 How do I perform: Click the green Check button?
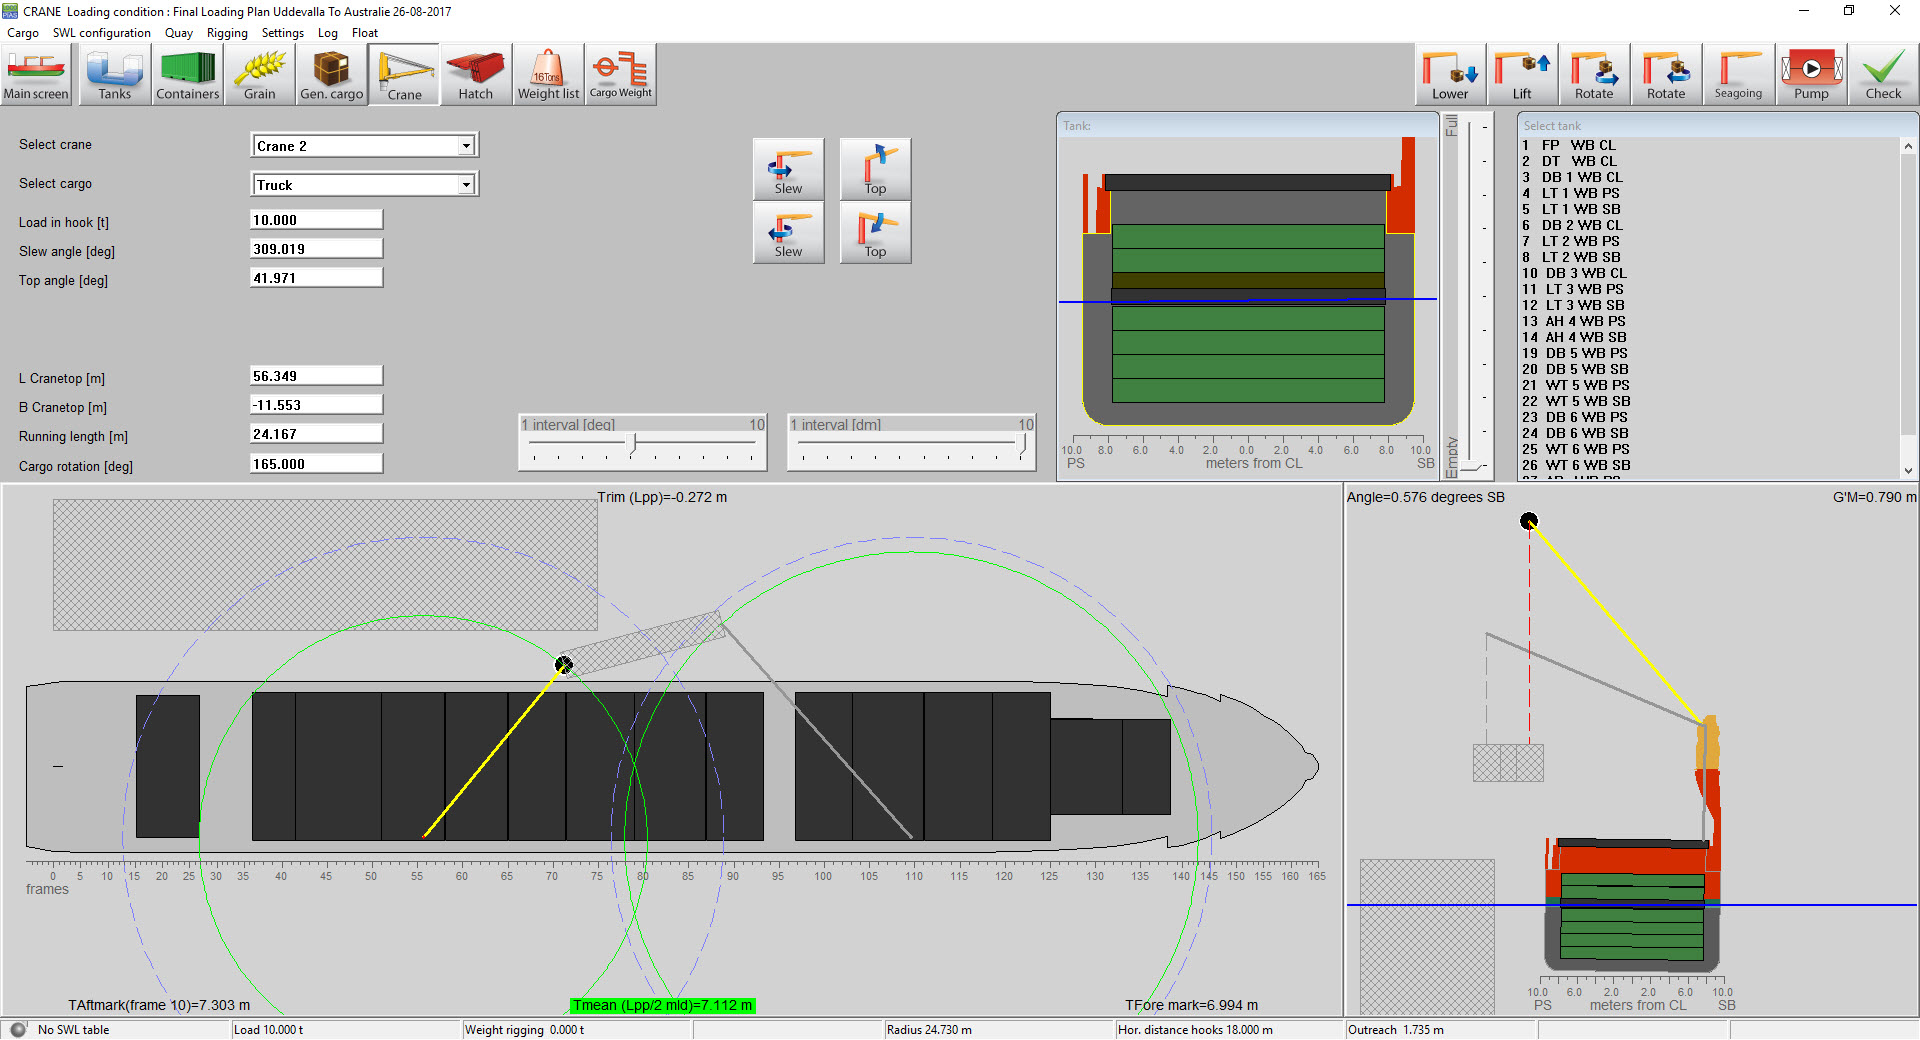coord(1883,74)
